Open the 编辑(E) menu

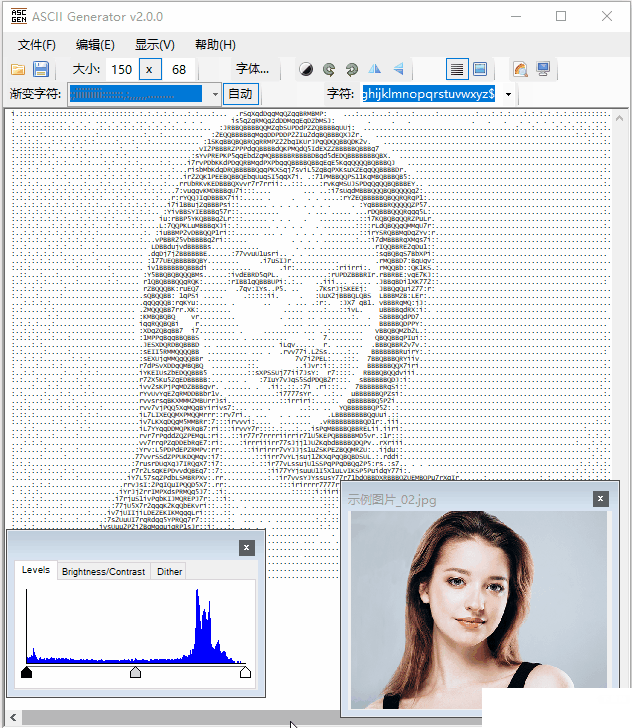tap(95, 45)
